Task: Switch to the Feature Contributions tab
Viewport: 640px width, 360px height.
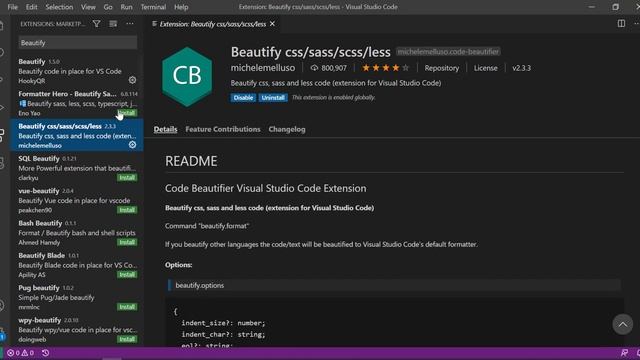Action: (223, 129)
